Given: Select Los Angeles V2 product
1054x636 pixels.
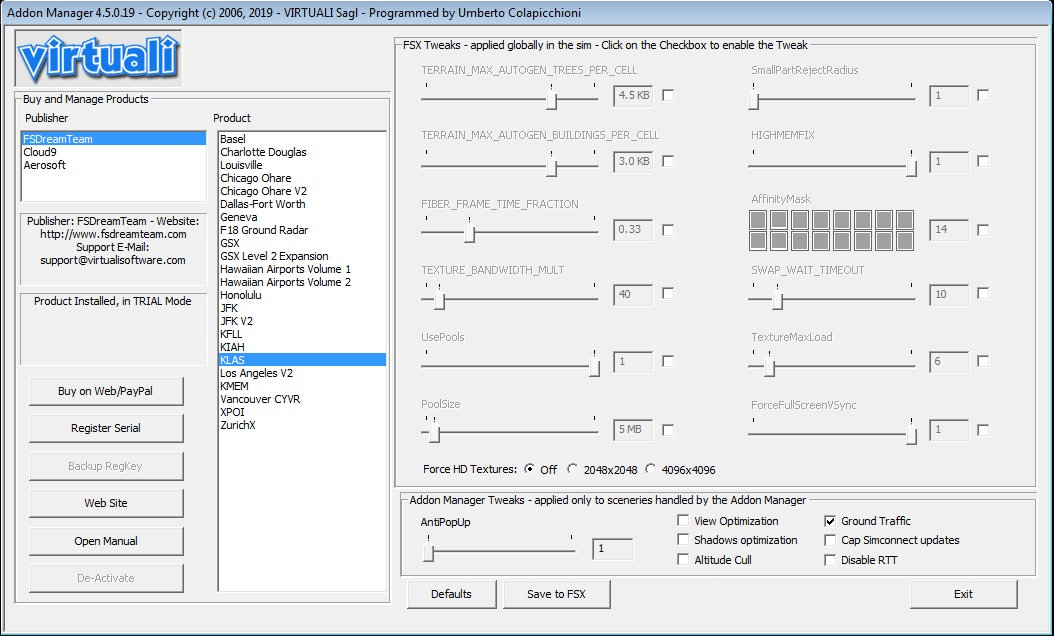Looking at the screenshot, I should pyautogui.click(x=302, y=373).
